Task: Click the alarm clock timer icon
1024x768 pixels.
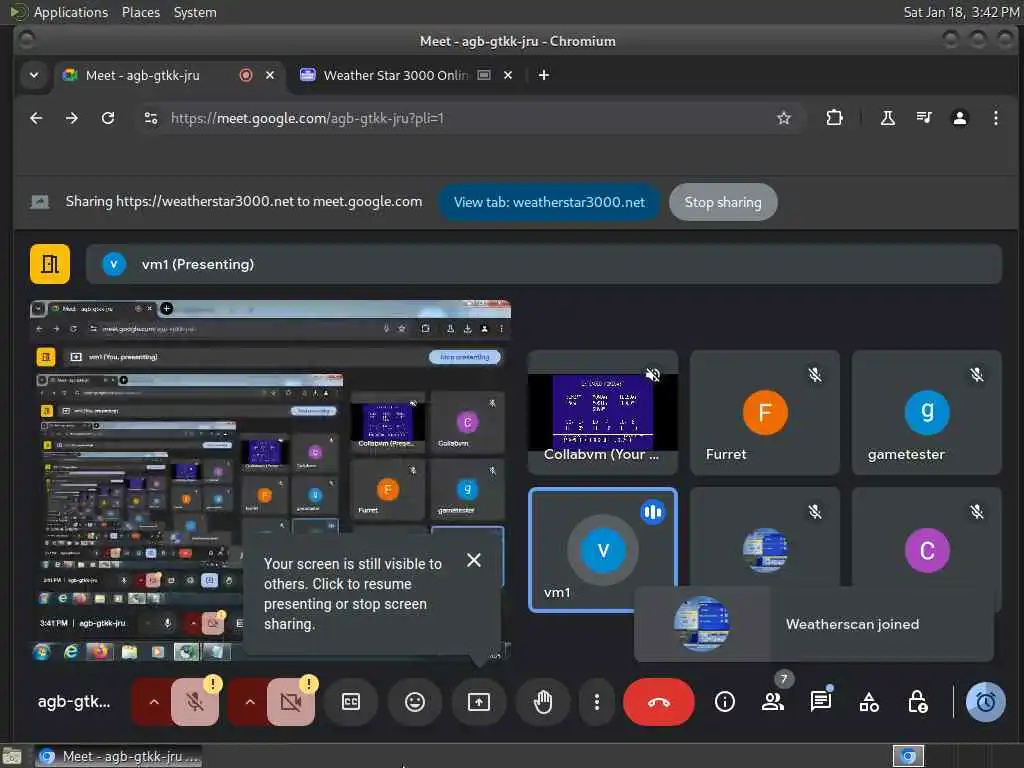Action: [985, 702]
